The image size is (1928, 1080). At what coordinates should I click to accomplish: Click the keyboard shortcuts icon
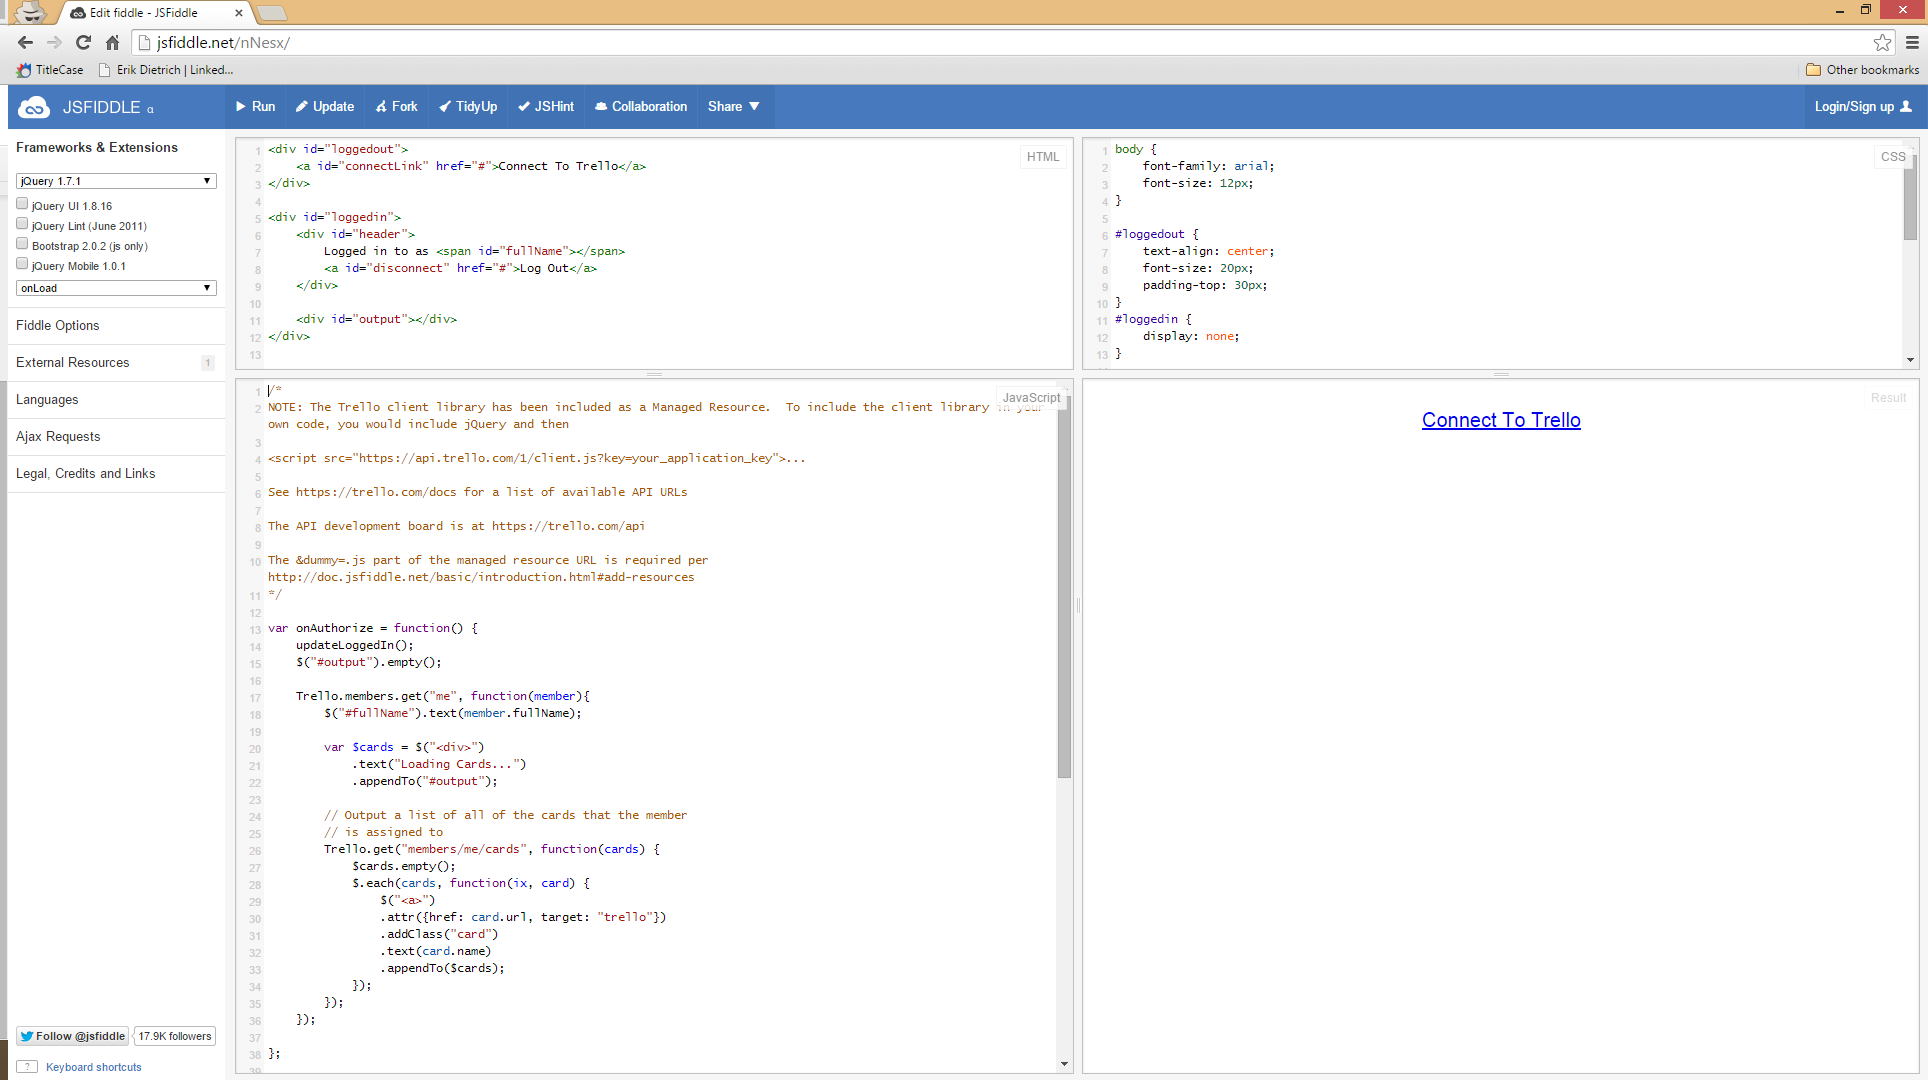click(x=28, y=1067)
